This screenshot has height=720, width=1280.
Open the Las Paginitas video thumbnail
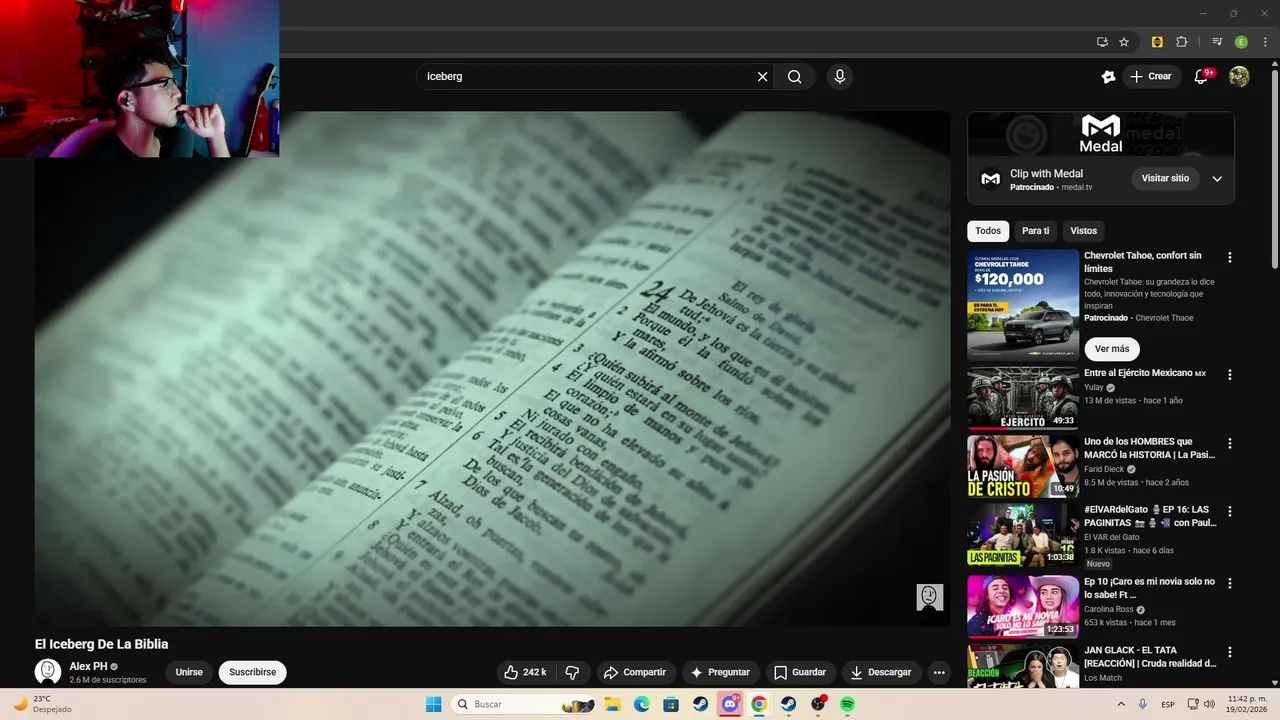(1023, 534)
